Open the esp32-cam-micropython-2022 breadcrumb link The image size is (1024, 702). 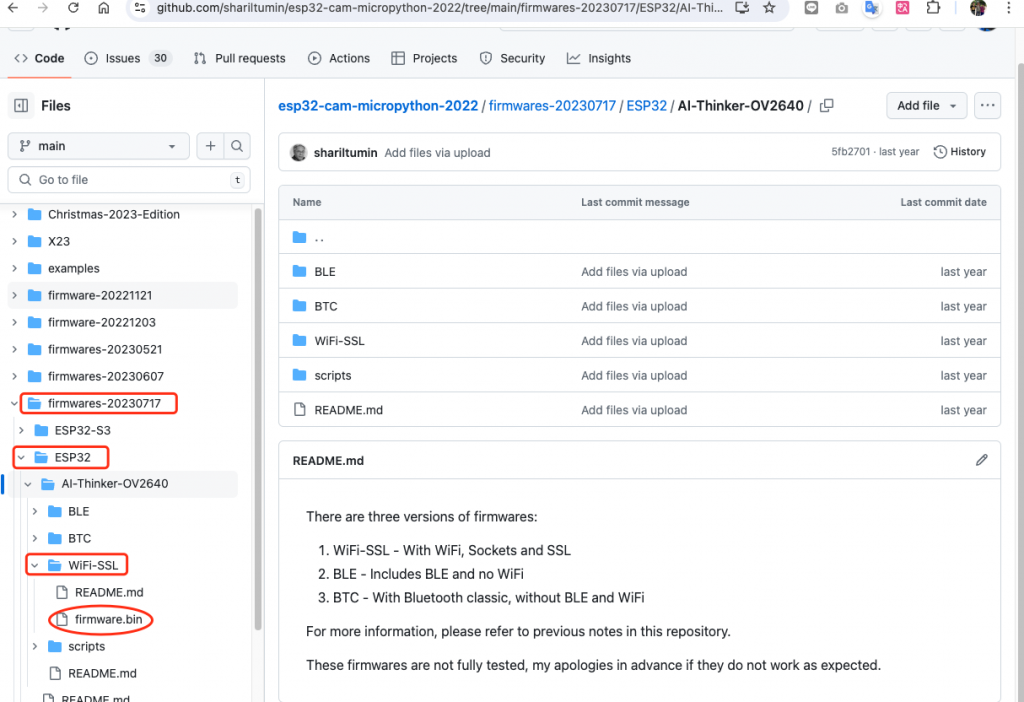378,106
